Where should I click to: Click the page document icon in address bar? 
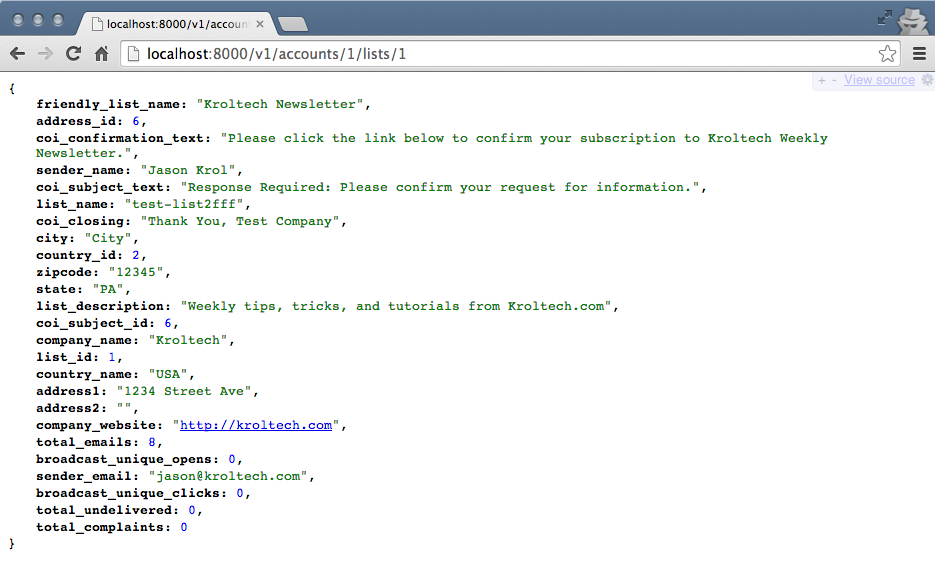tap(134, 54)
